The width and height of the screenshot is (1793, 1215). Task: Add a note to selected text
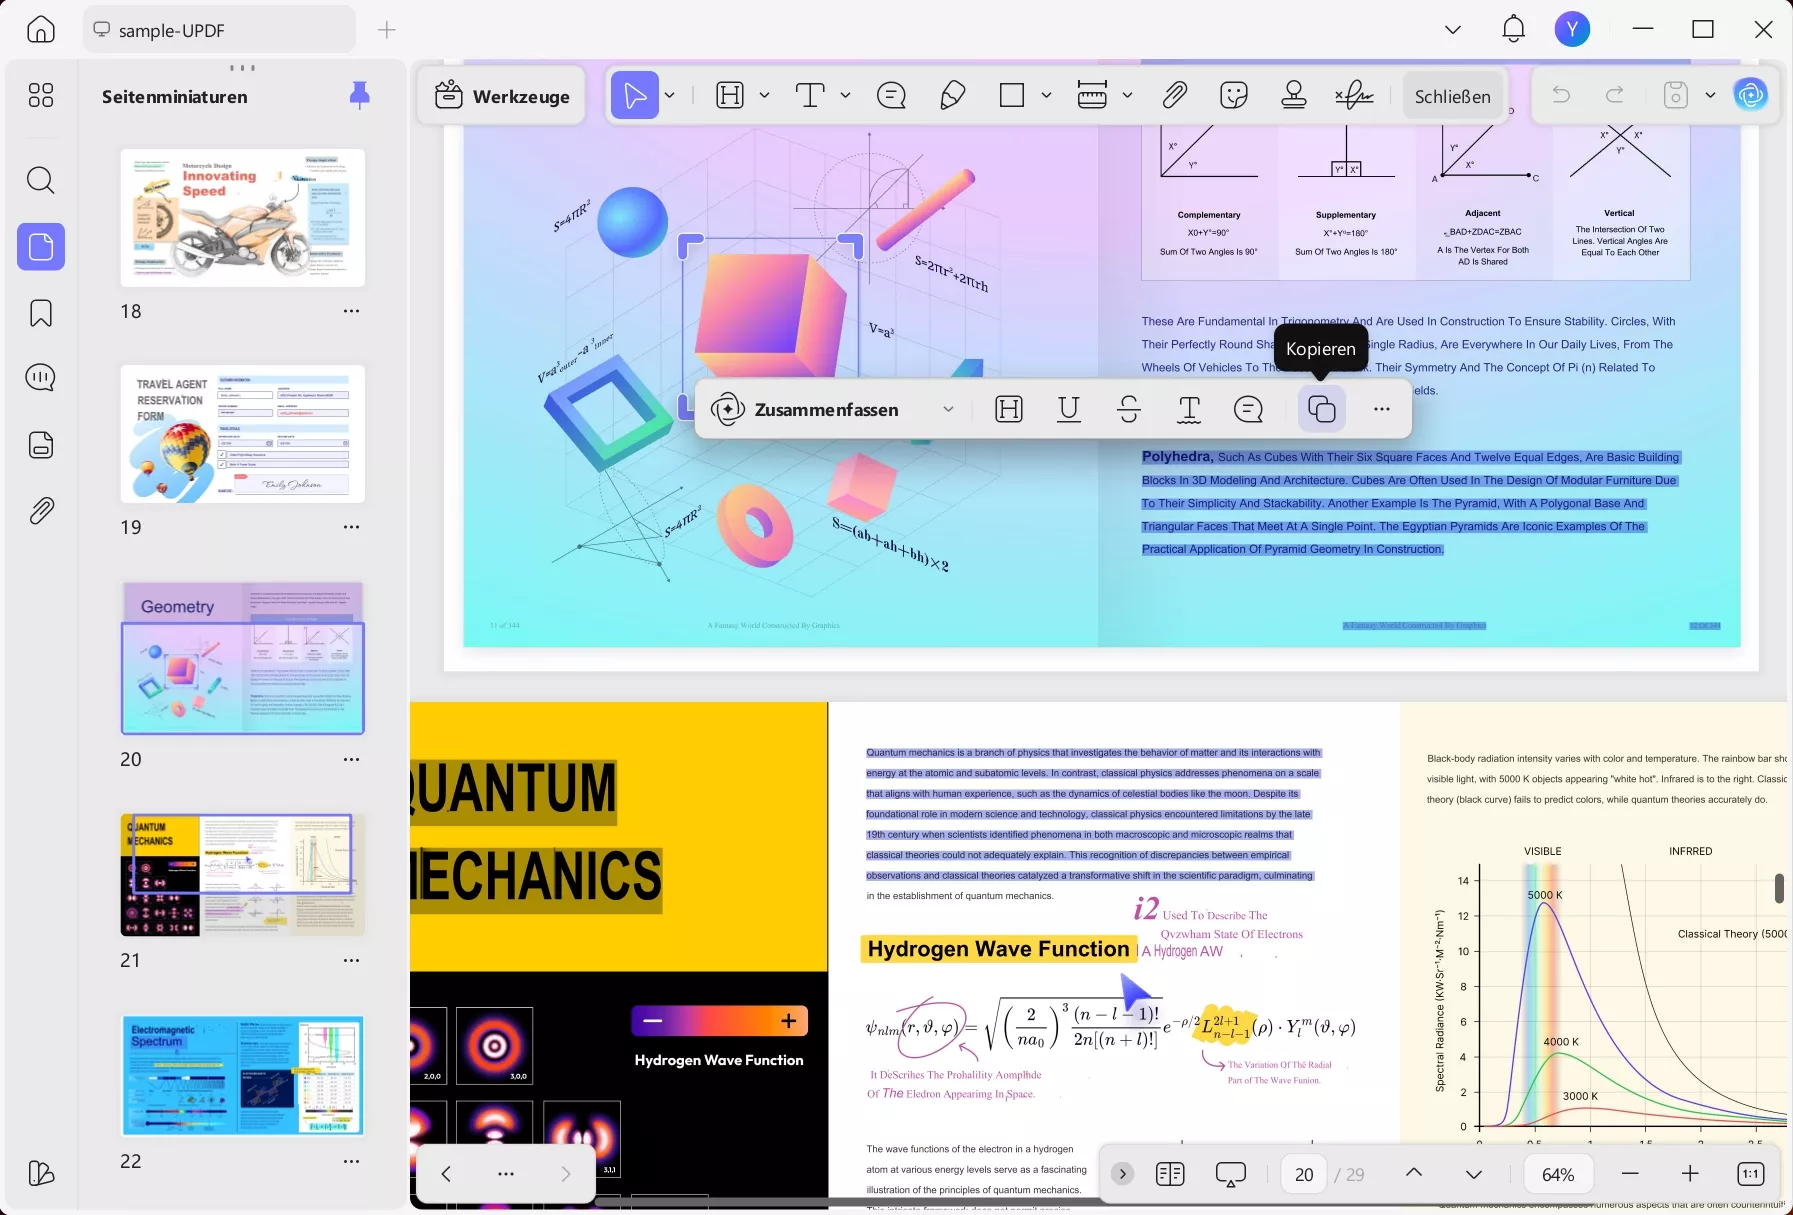[x=1249, y=409]
